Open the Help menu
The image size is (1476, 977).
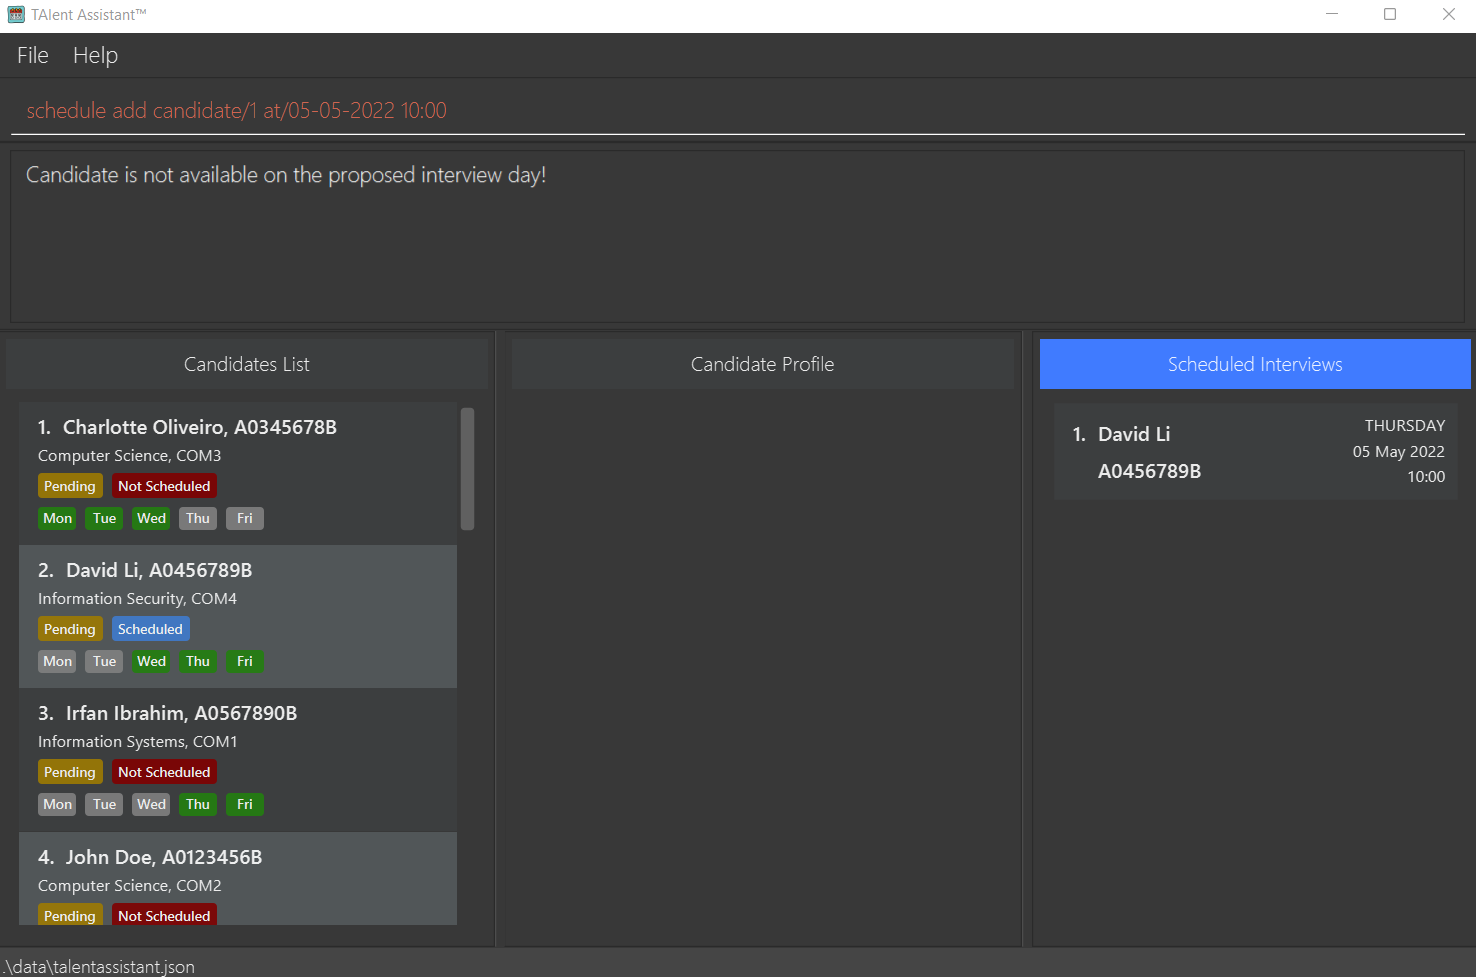click(95, 55)
